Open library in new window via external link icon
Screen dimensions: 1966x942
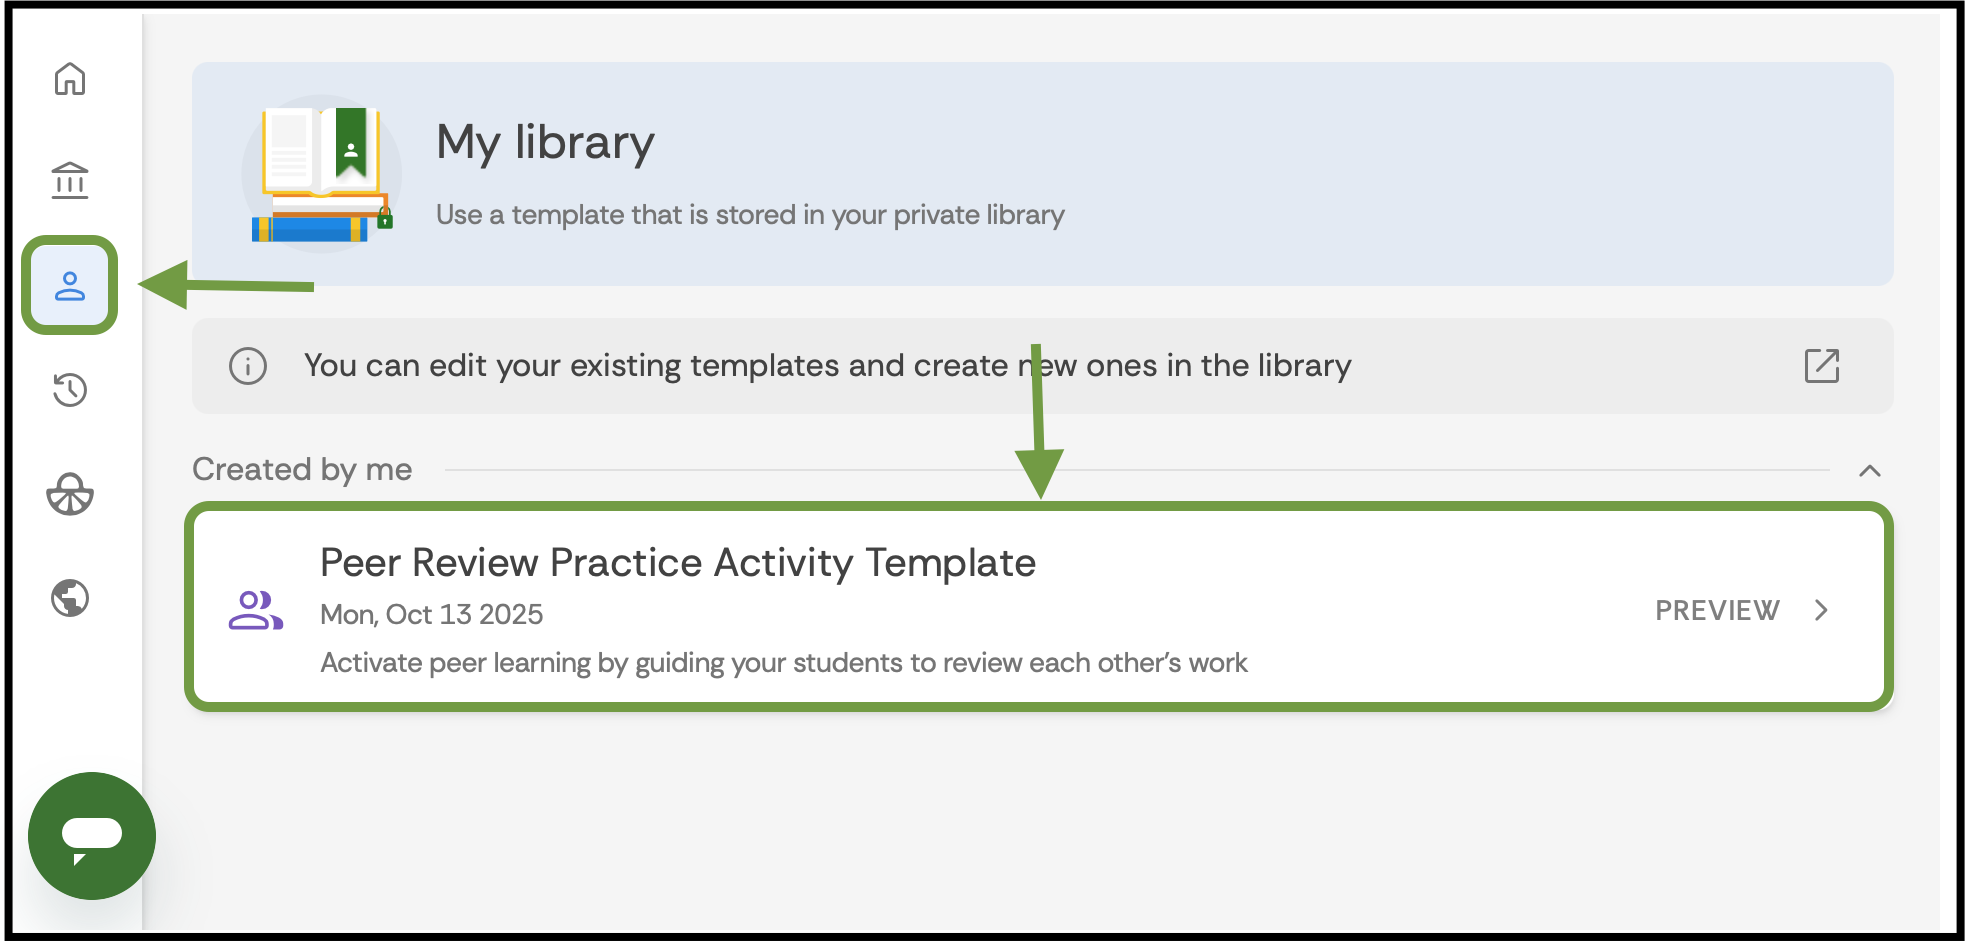(x=1823, y=366)
